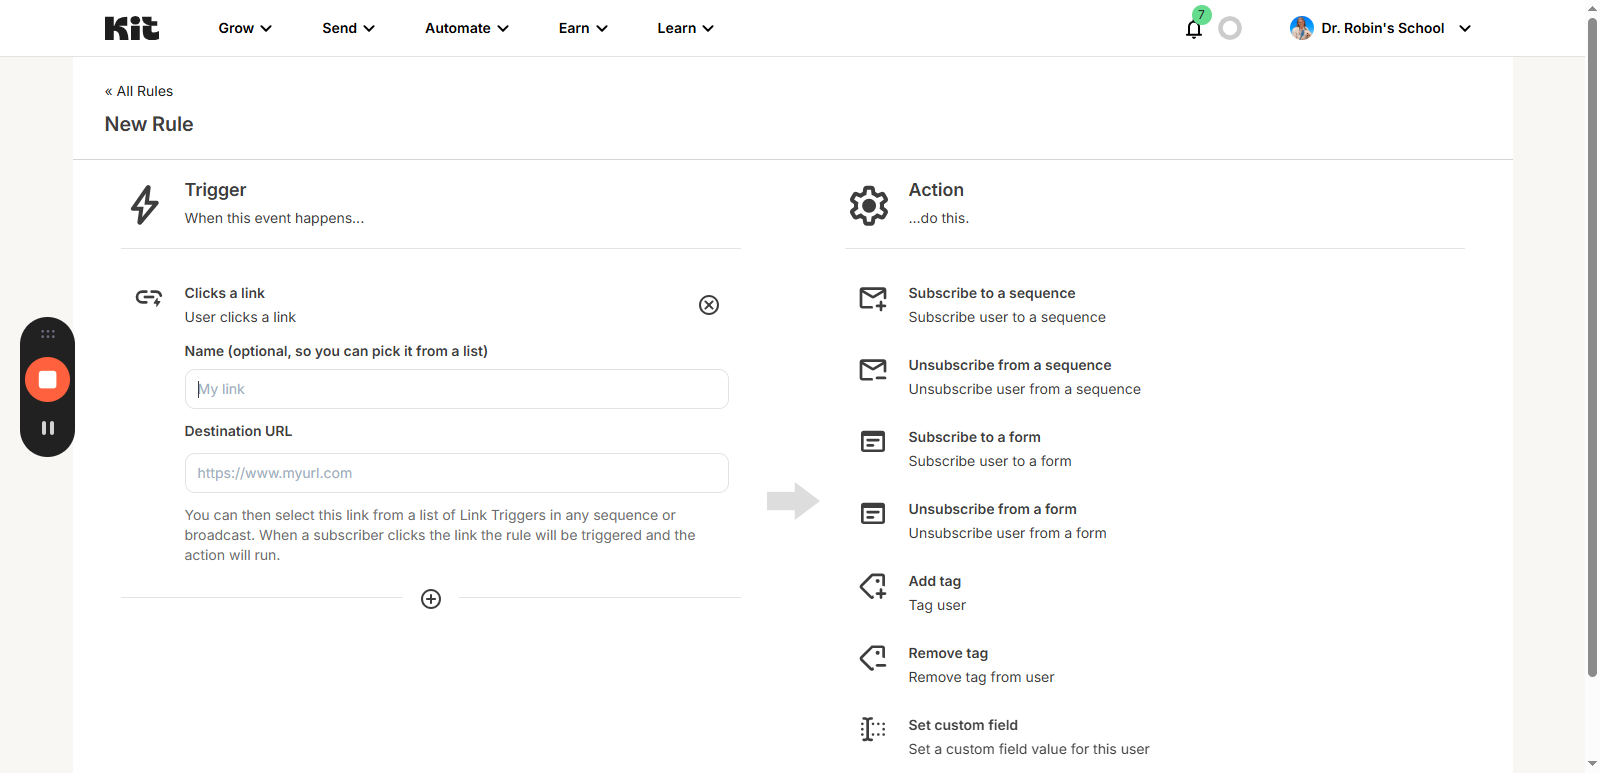Open the Learn menu
Image resolution: width=1600 pixels, height=773 pixels.
[685, 28]
